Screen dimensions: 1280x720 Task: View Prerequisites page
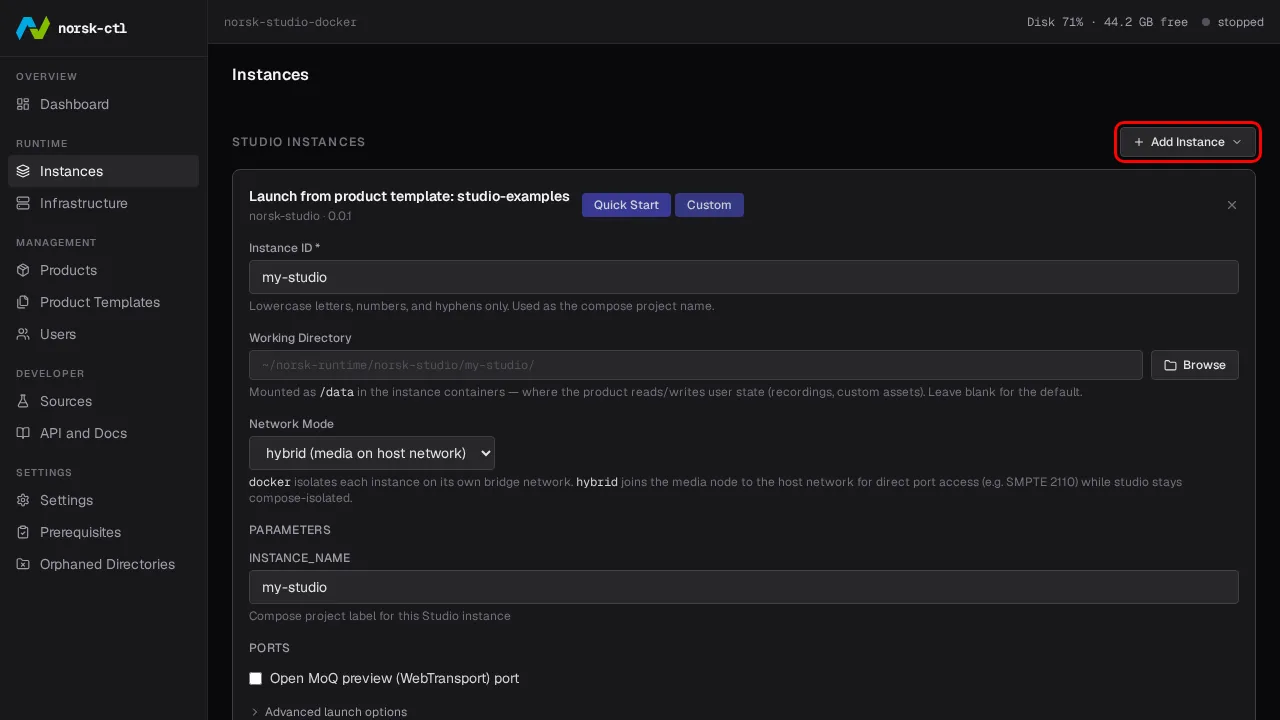pos(103,532)
